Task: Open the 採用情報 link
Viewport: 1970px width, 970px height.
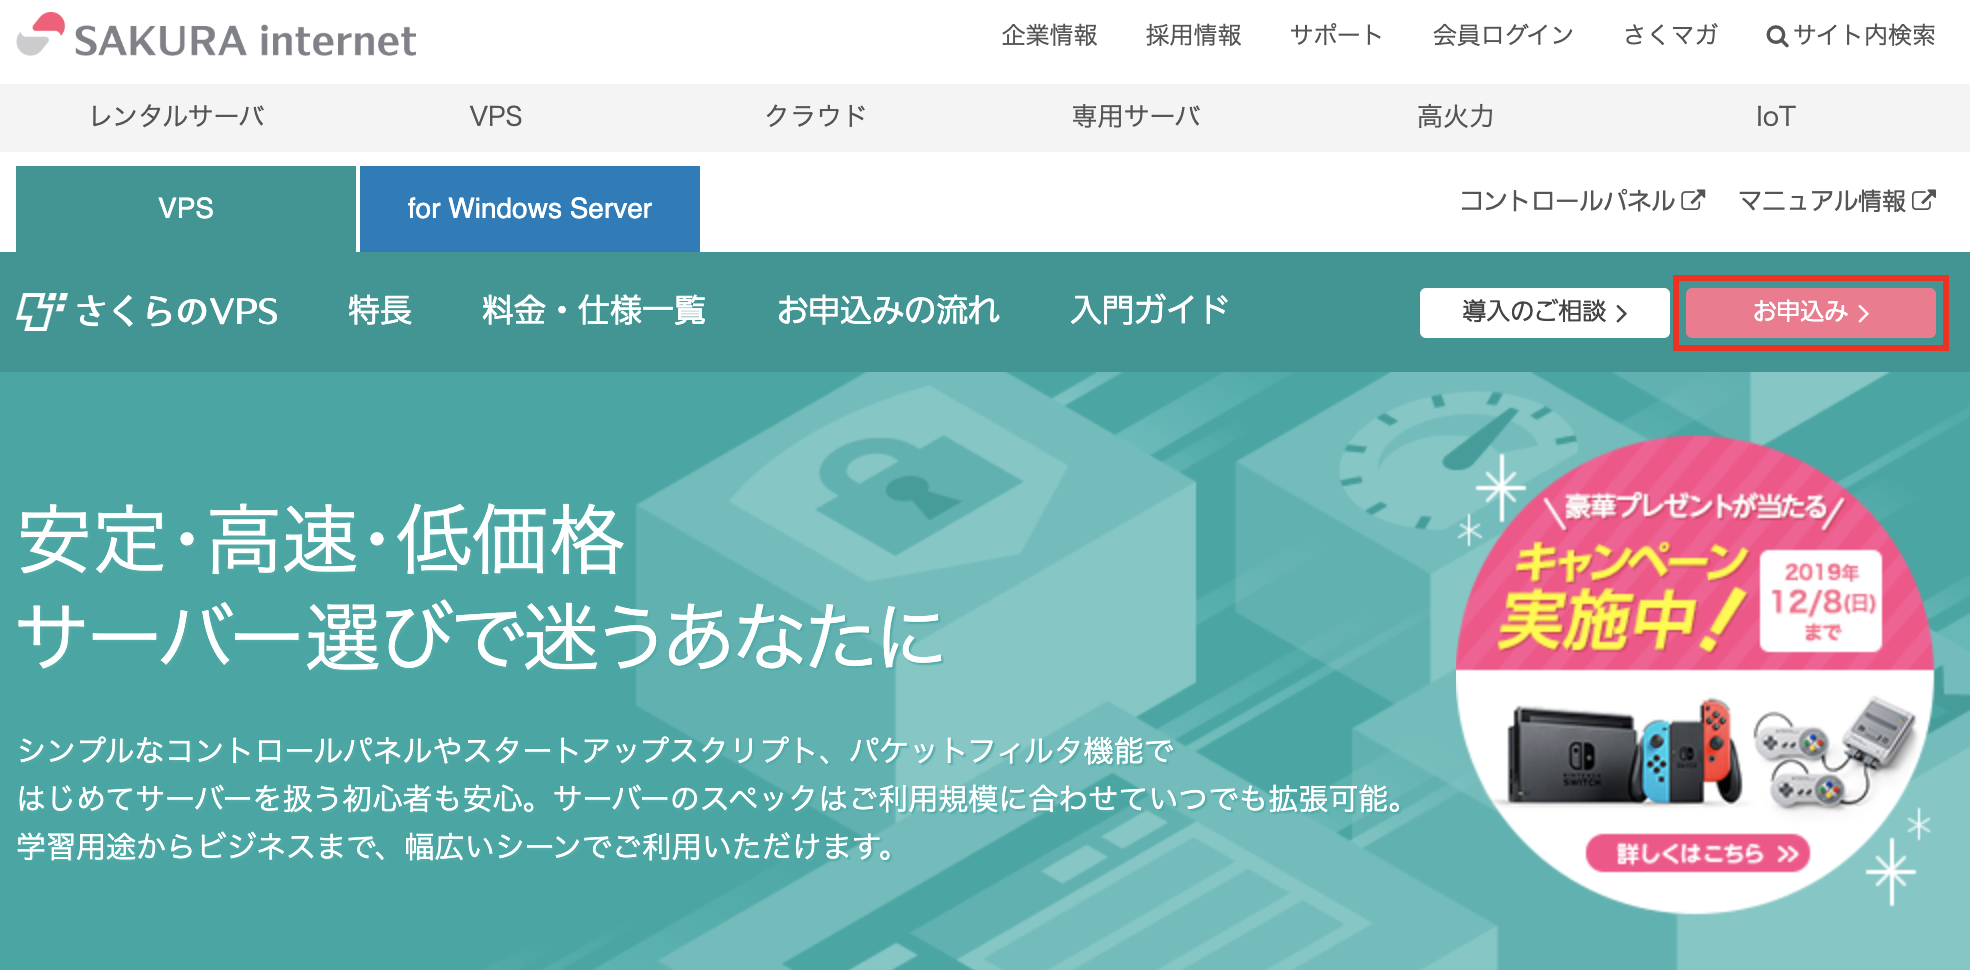Action: 1194,35
